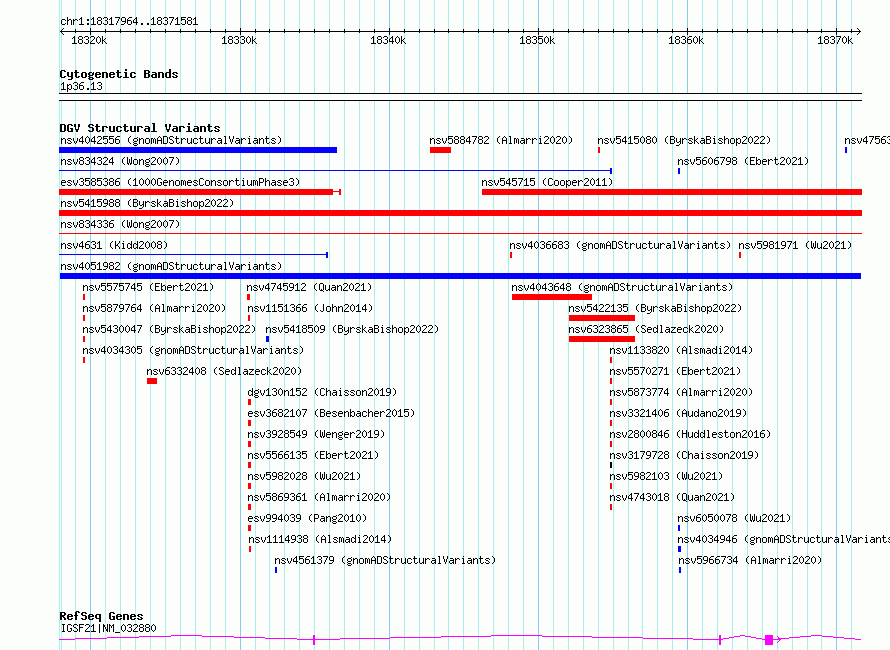The height and width of the screenshot is (650, 890).
Task: Click the red bar under nsv545715 (Cooper2011)
Action: [x=672, y=192]
